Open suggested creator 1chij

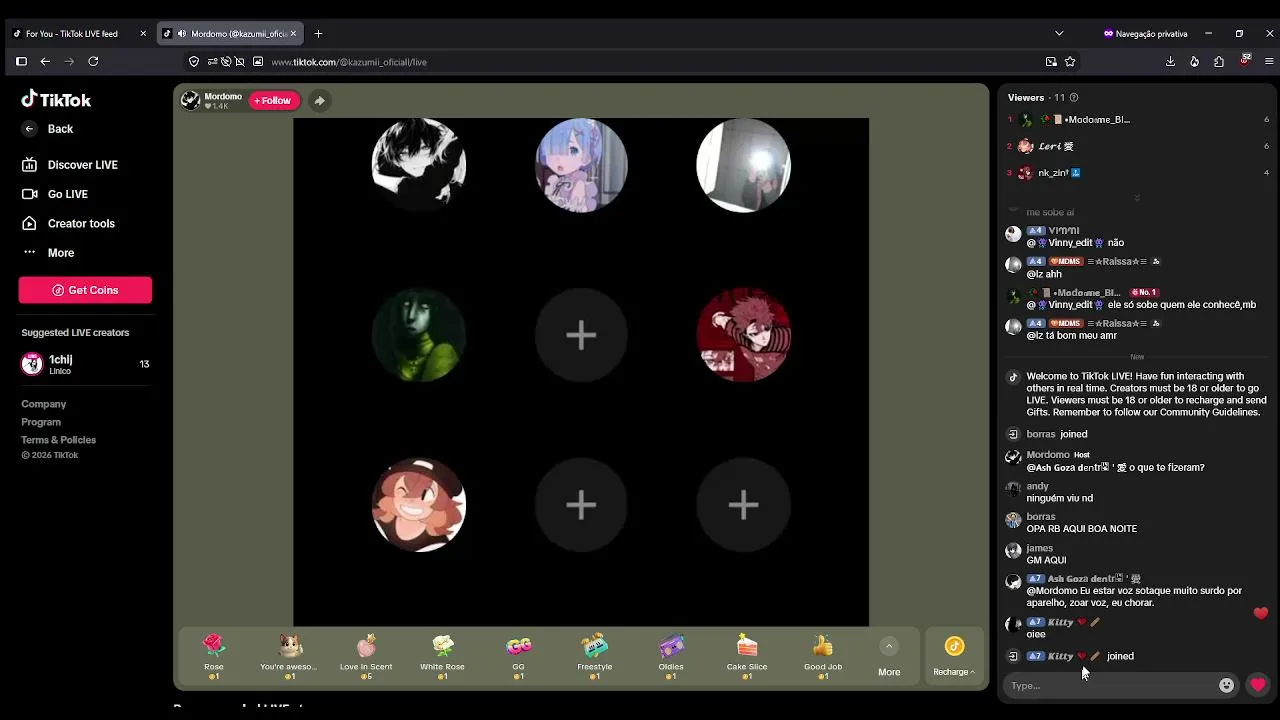tap(85, 364)
